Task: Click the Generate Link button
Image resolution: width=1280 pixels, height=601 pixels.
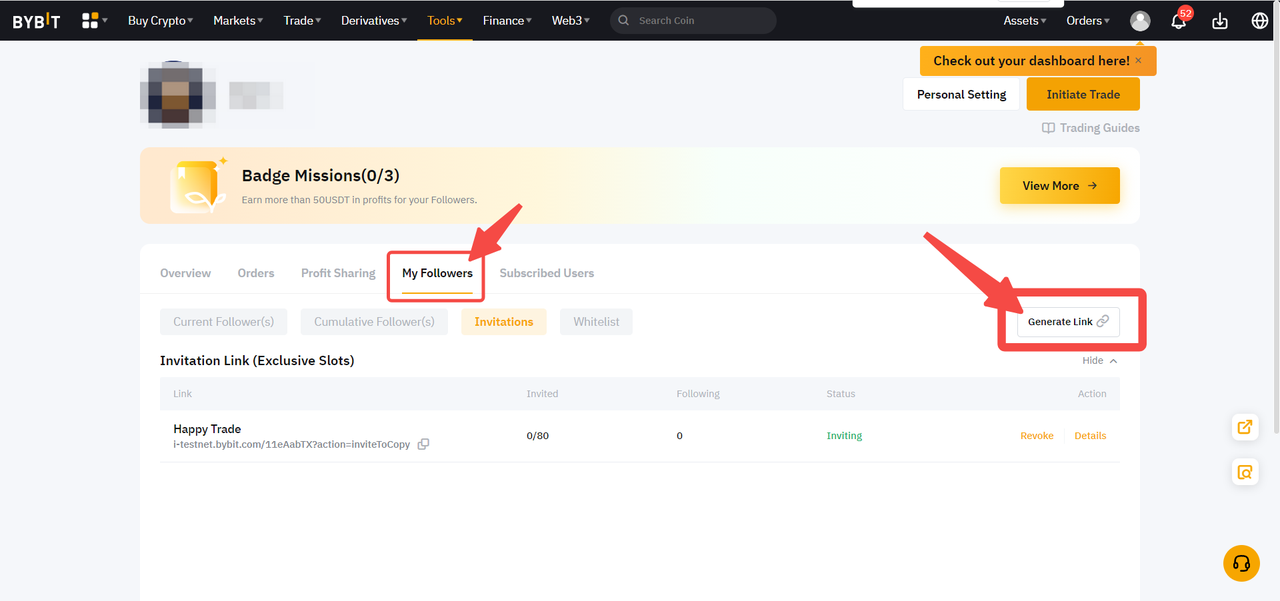Action: point(1068,322)
